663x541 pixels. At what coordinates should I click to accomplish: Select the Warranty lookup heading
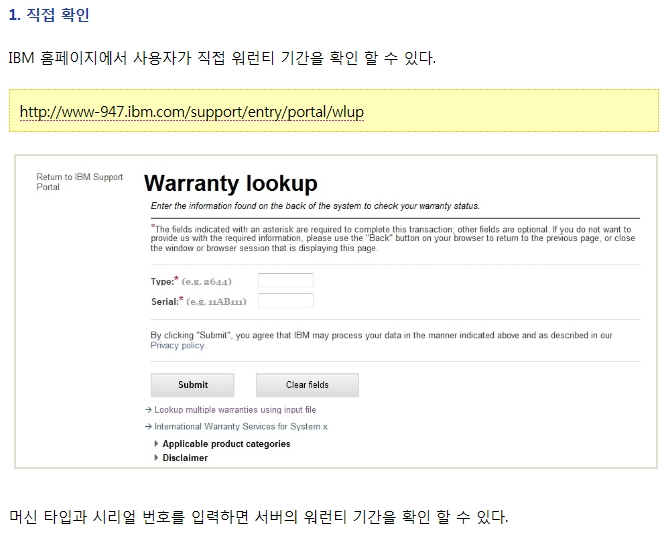click(x=231, y=184)
